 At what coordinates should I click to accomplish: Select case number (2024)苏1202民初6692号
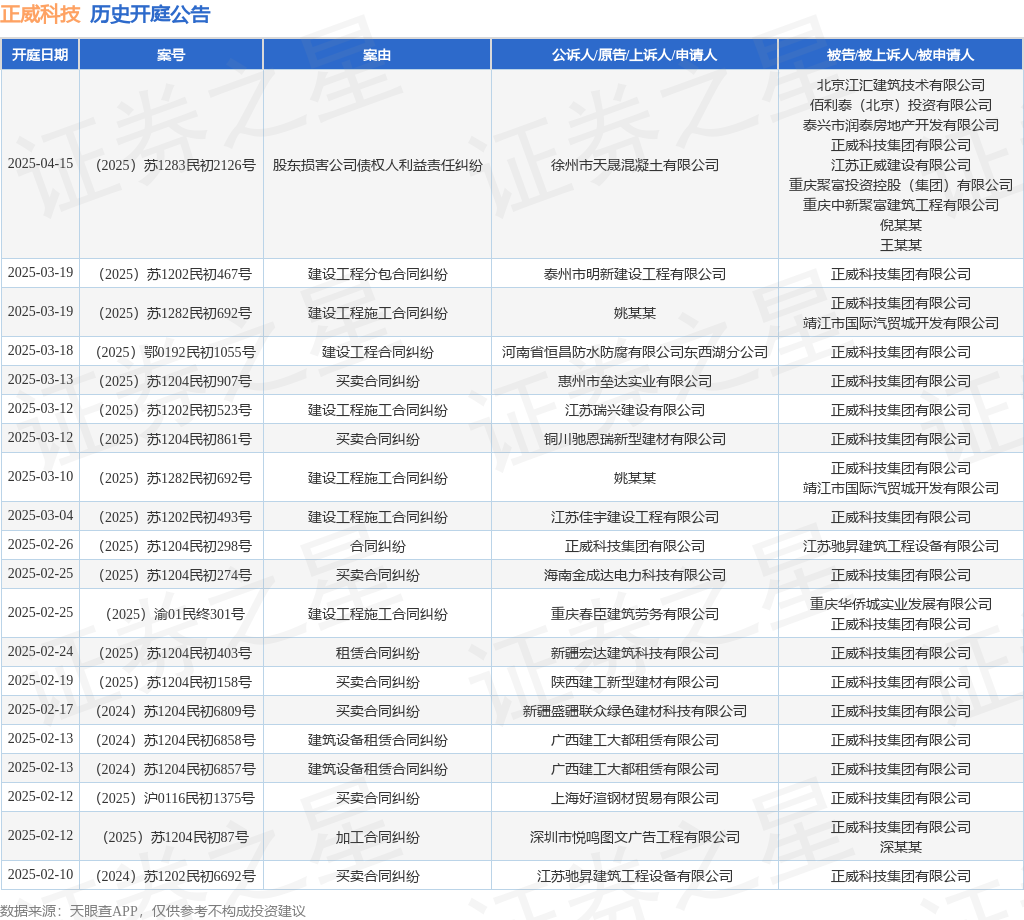pos(176,876)
